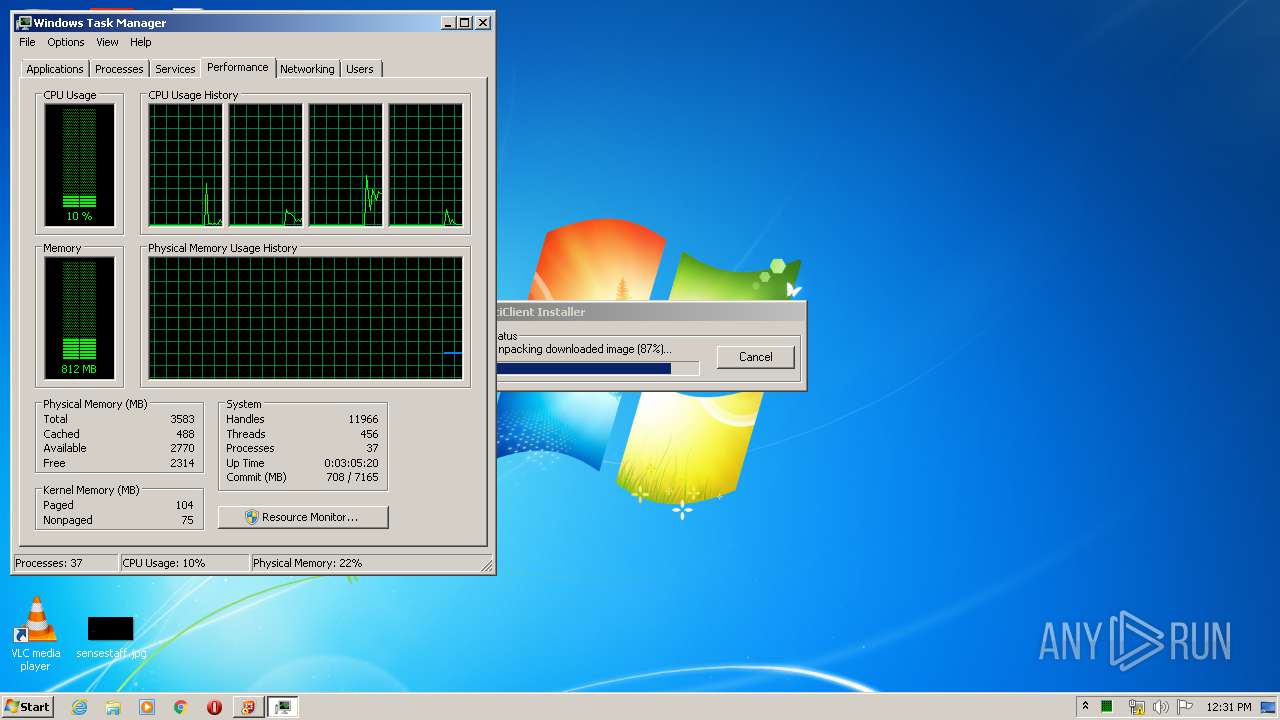Switch to the Processes tab
The height and width of the screenshot is (720, 1280).
pyautogui.click(x=119, y=69)
